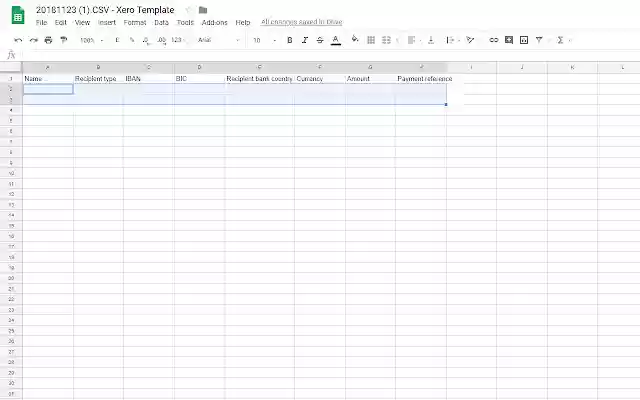Viewport: 640px width, 400px height.
Task: Format as currency using the £ button
Action: coord(117,40)
